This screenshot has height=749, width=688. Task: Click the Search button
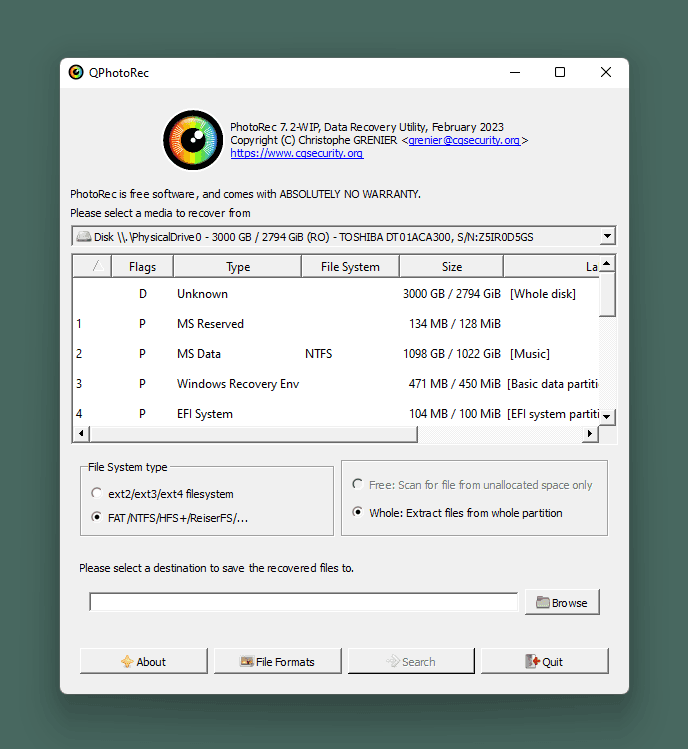tap(411, 661)
